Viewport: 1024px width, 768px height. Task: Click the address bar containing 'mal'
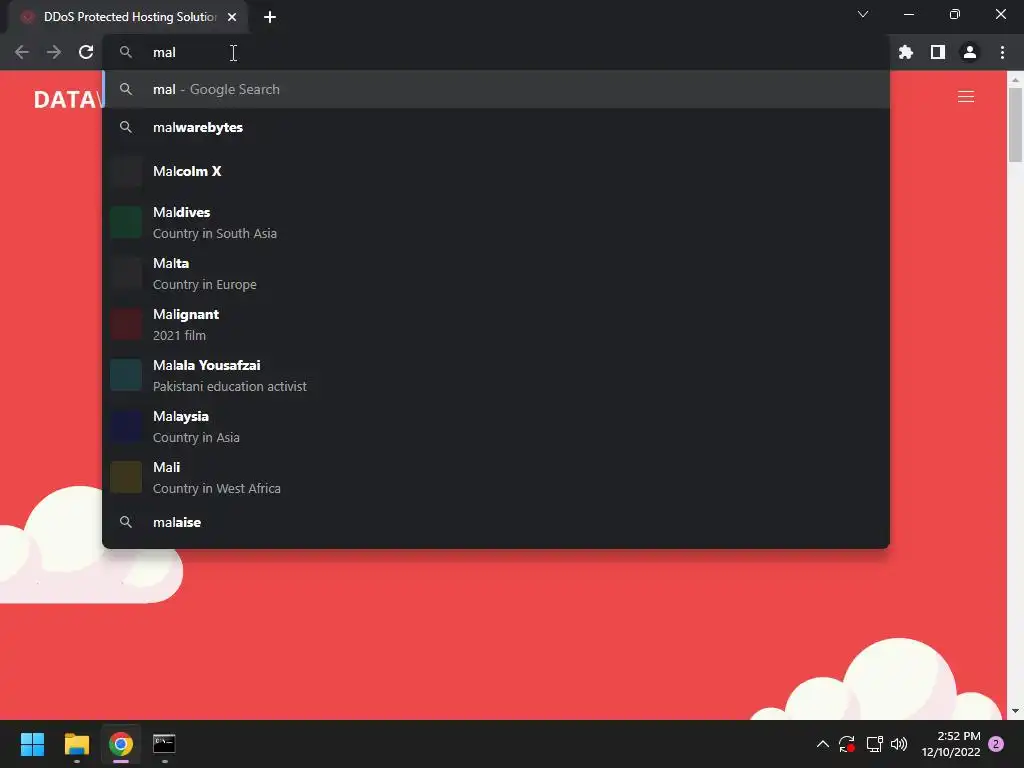pyautogui.click(x=496, y=52)
